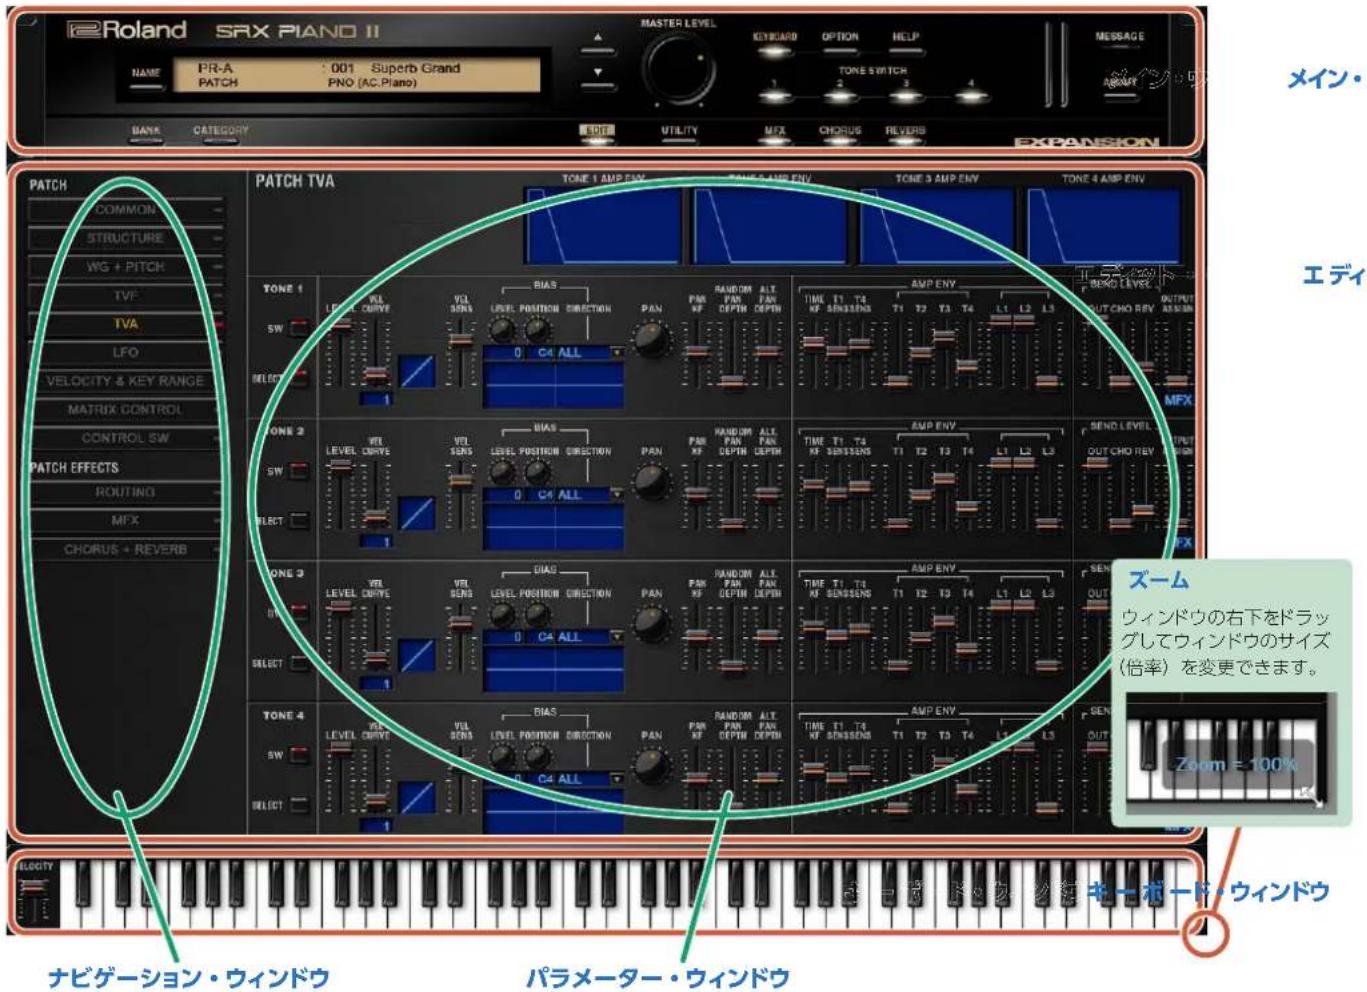Open the MFX page under Patch Effects
1367x992 pixels.
click(125, 520)
